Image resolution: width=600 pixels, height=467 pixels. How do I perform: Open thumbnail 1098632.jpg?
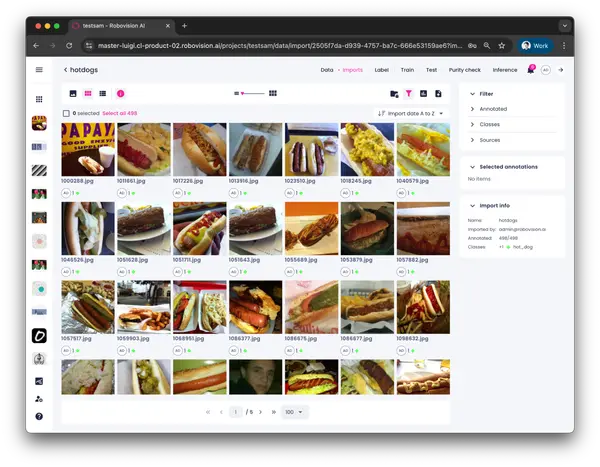click(423, 307)
